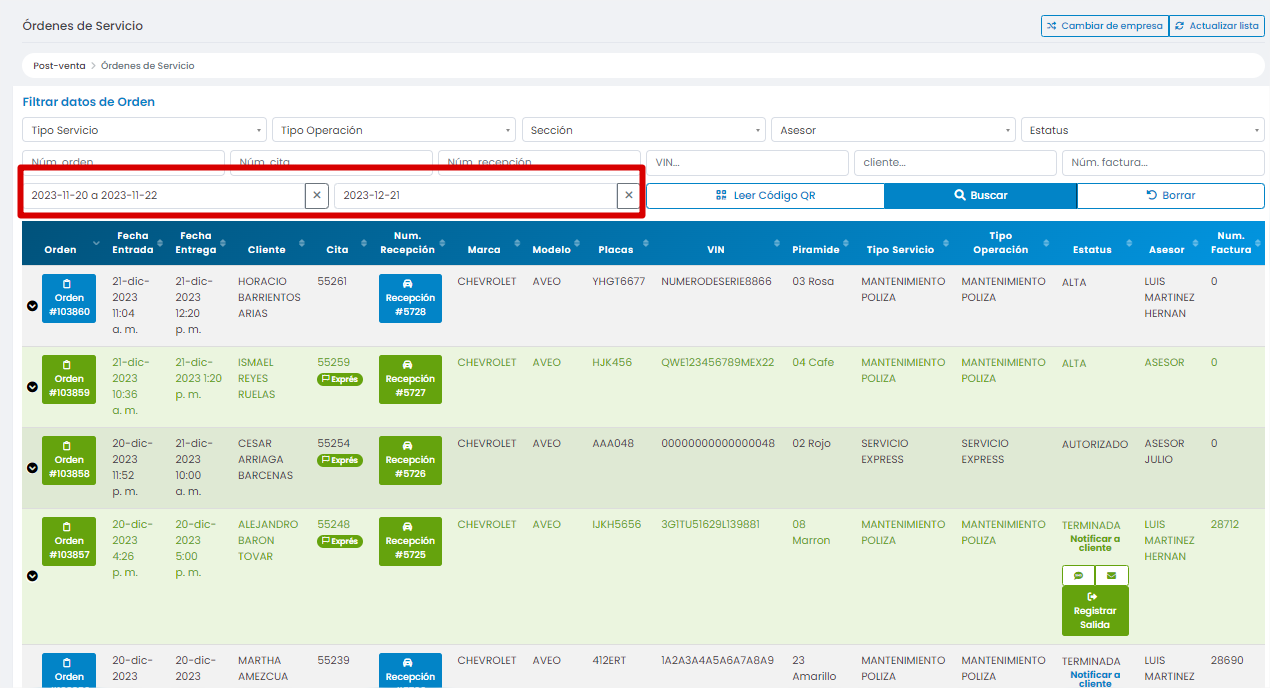
Task: Click VIN QWE123456789MEX22
Action: click(x=717, y=362)
